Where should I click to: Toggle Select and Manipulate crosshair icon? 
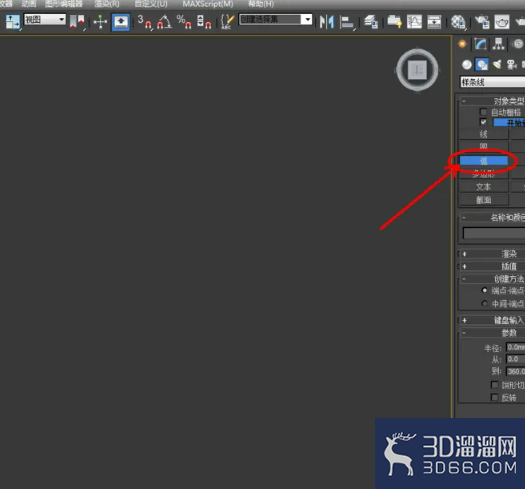(x=100, y=22)
